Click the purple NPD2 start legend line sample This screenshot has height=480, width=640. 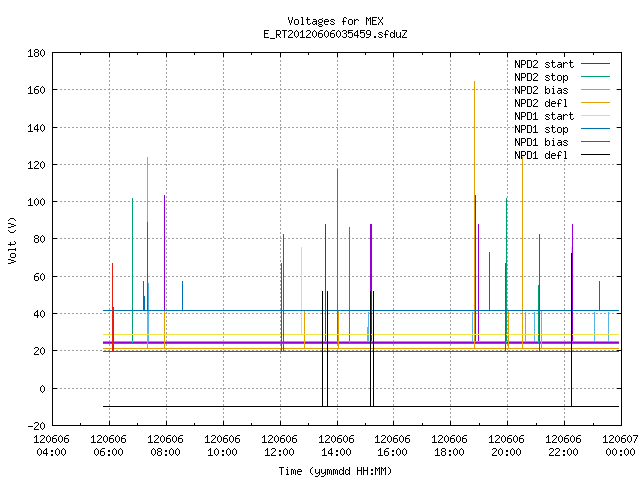pos(595,64)
